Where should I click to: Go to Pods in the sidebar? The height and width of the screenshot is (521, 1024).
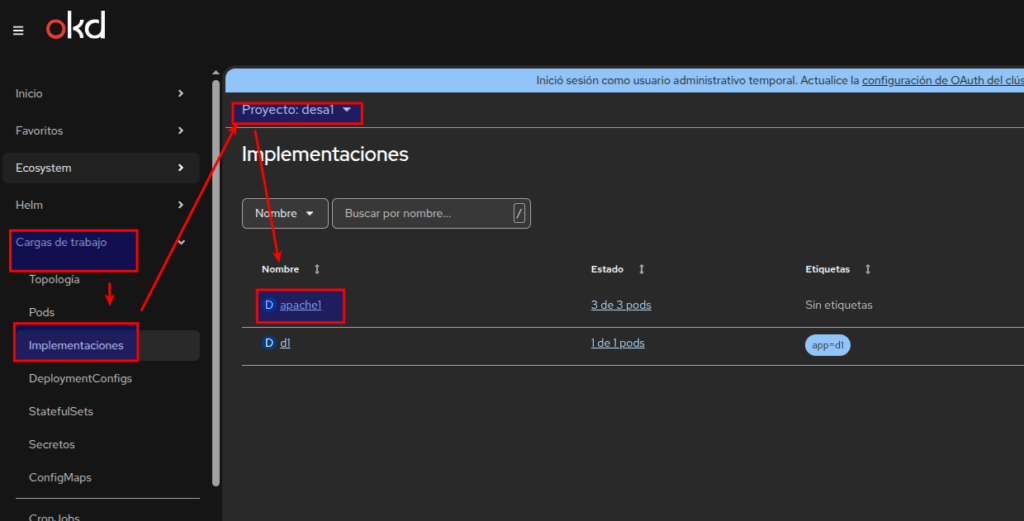click(42, 312)
